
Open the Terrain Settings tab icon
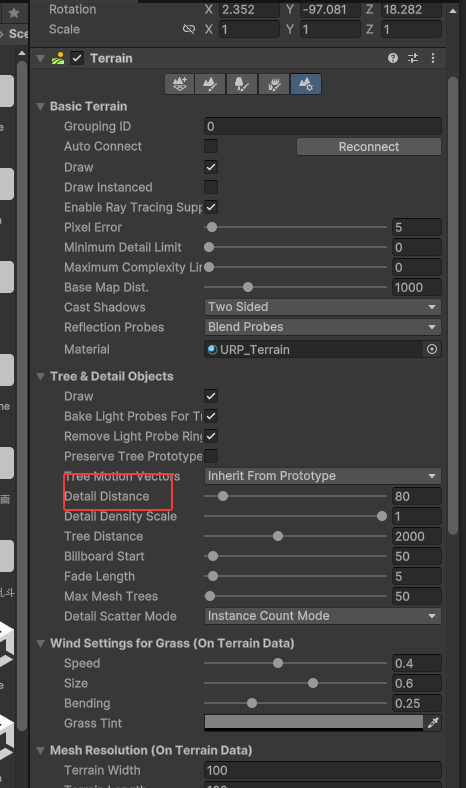pyautogui.click(x=306, y=84)
